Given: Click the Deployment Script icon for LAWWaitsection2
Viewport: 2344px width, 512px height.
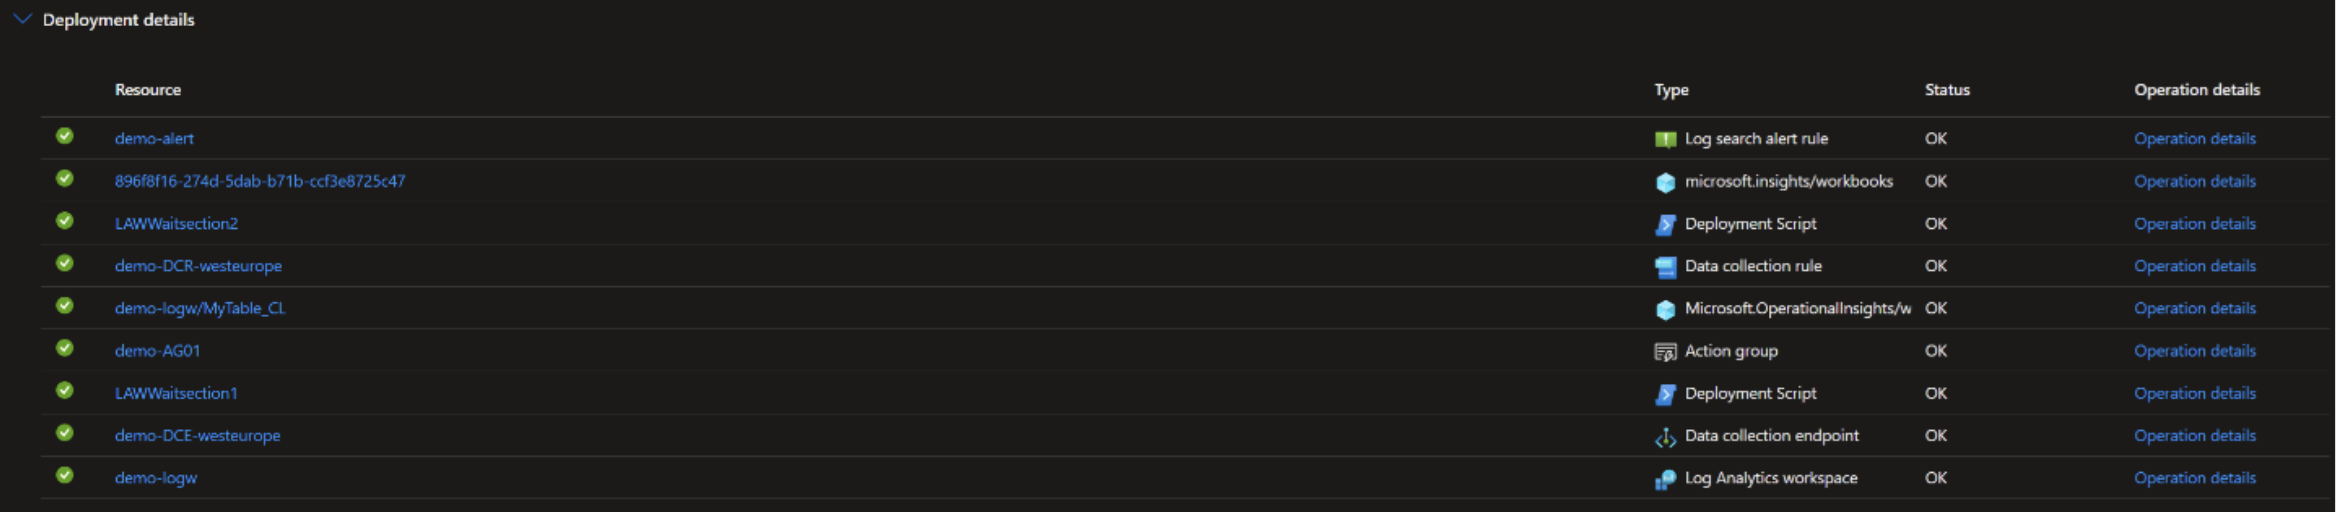Looking at the screenshot, I should (x=1665, y=224).
